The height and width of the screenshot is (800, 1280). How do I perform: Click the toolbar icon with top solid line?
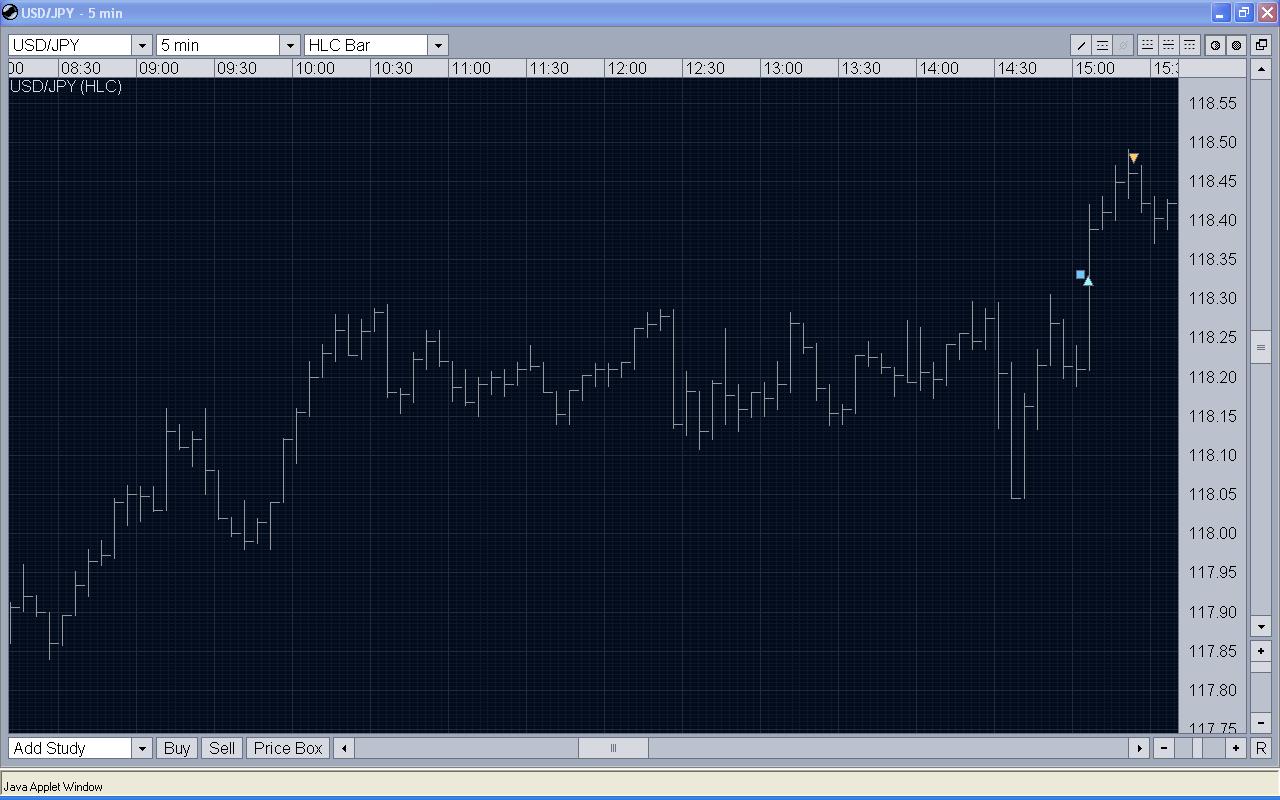(x=1190, y=45)
